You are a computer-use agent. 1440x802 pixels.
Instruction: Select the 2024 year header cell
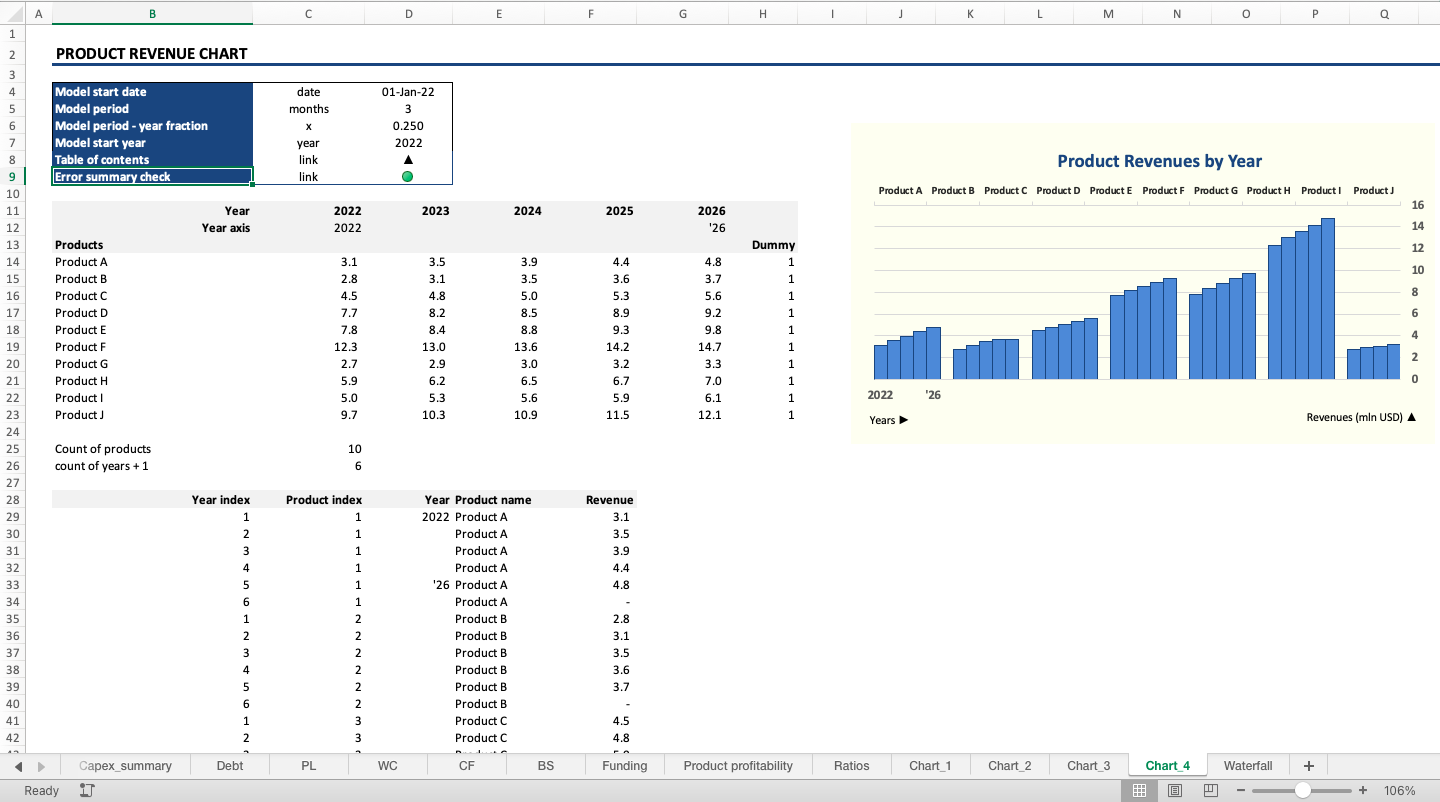499,211
